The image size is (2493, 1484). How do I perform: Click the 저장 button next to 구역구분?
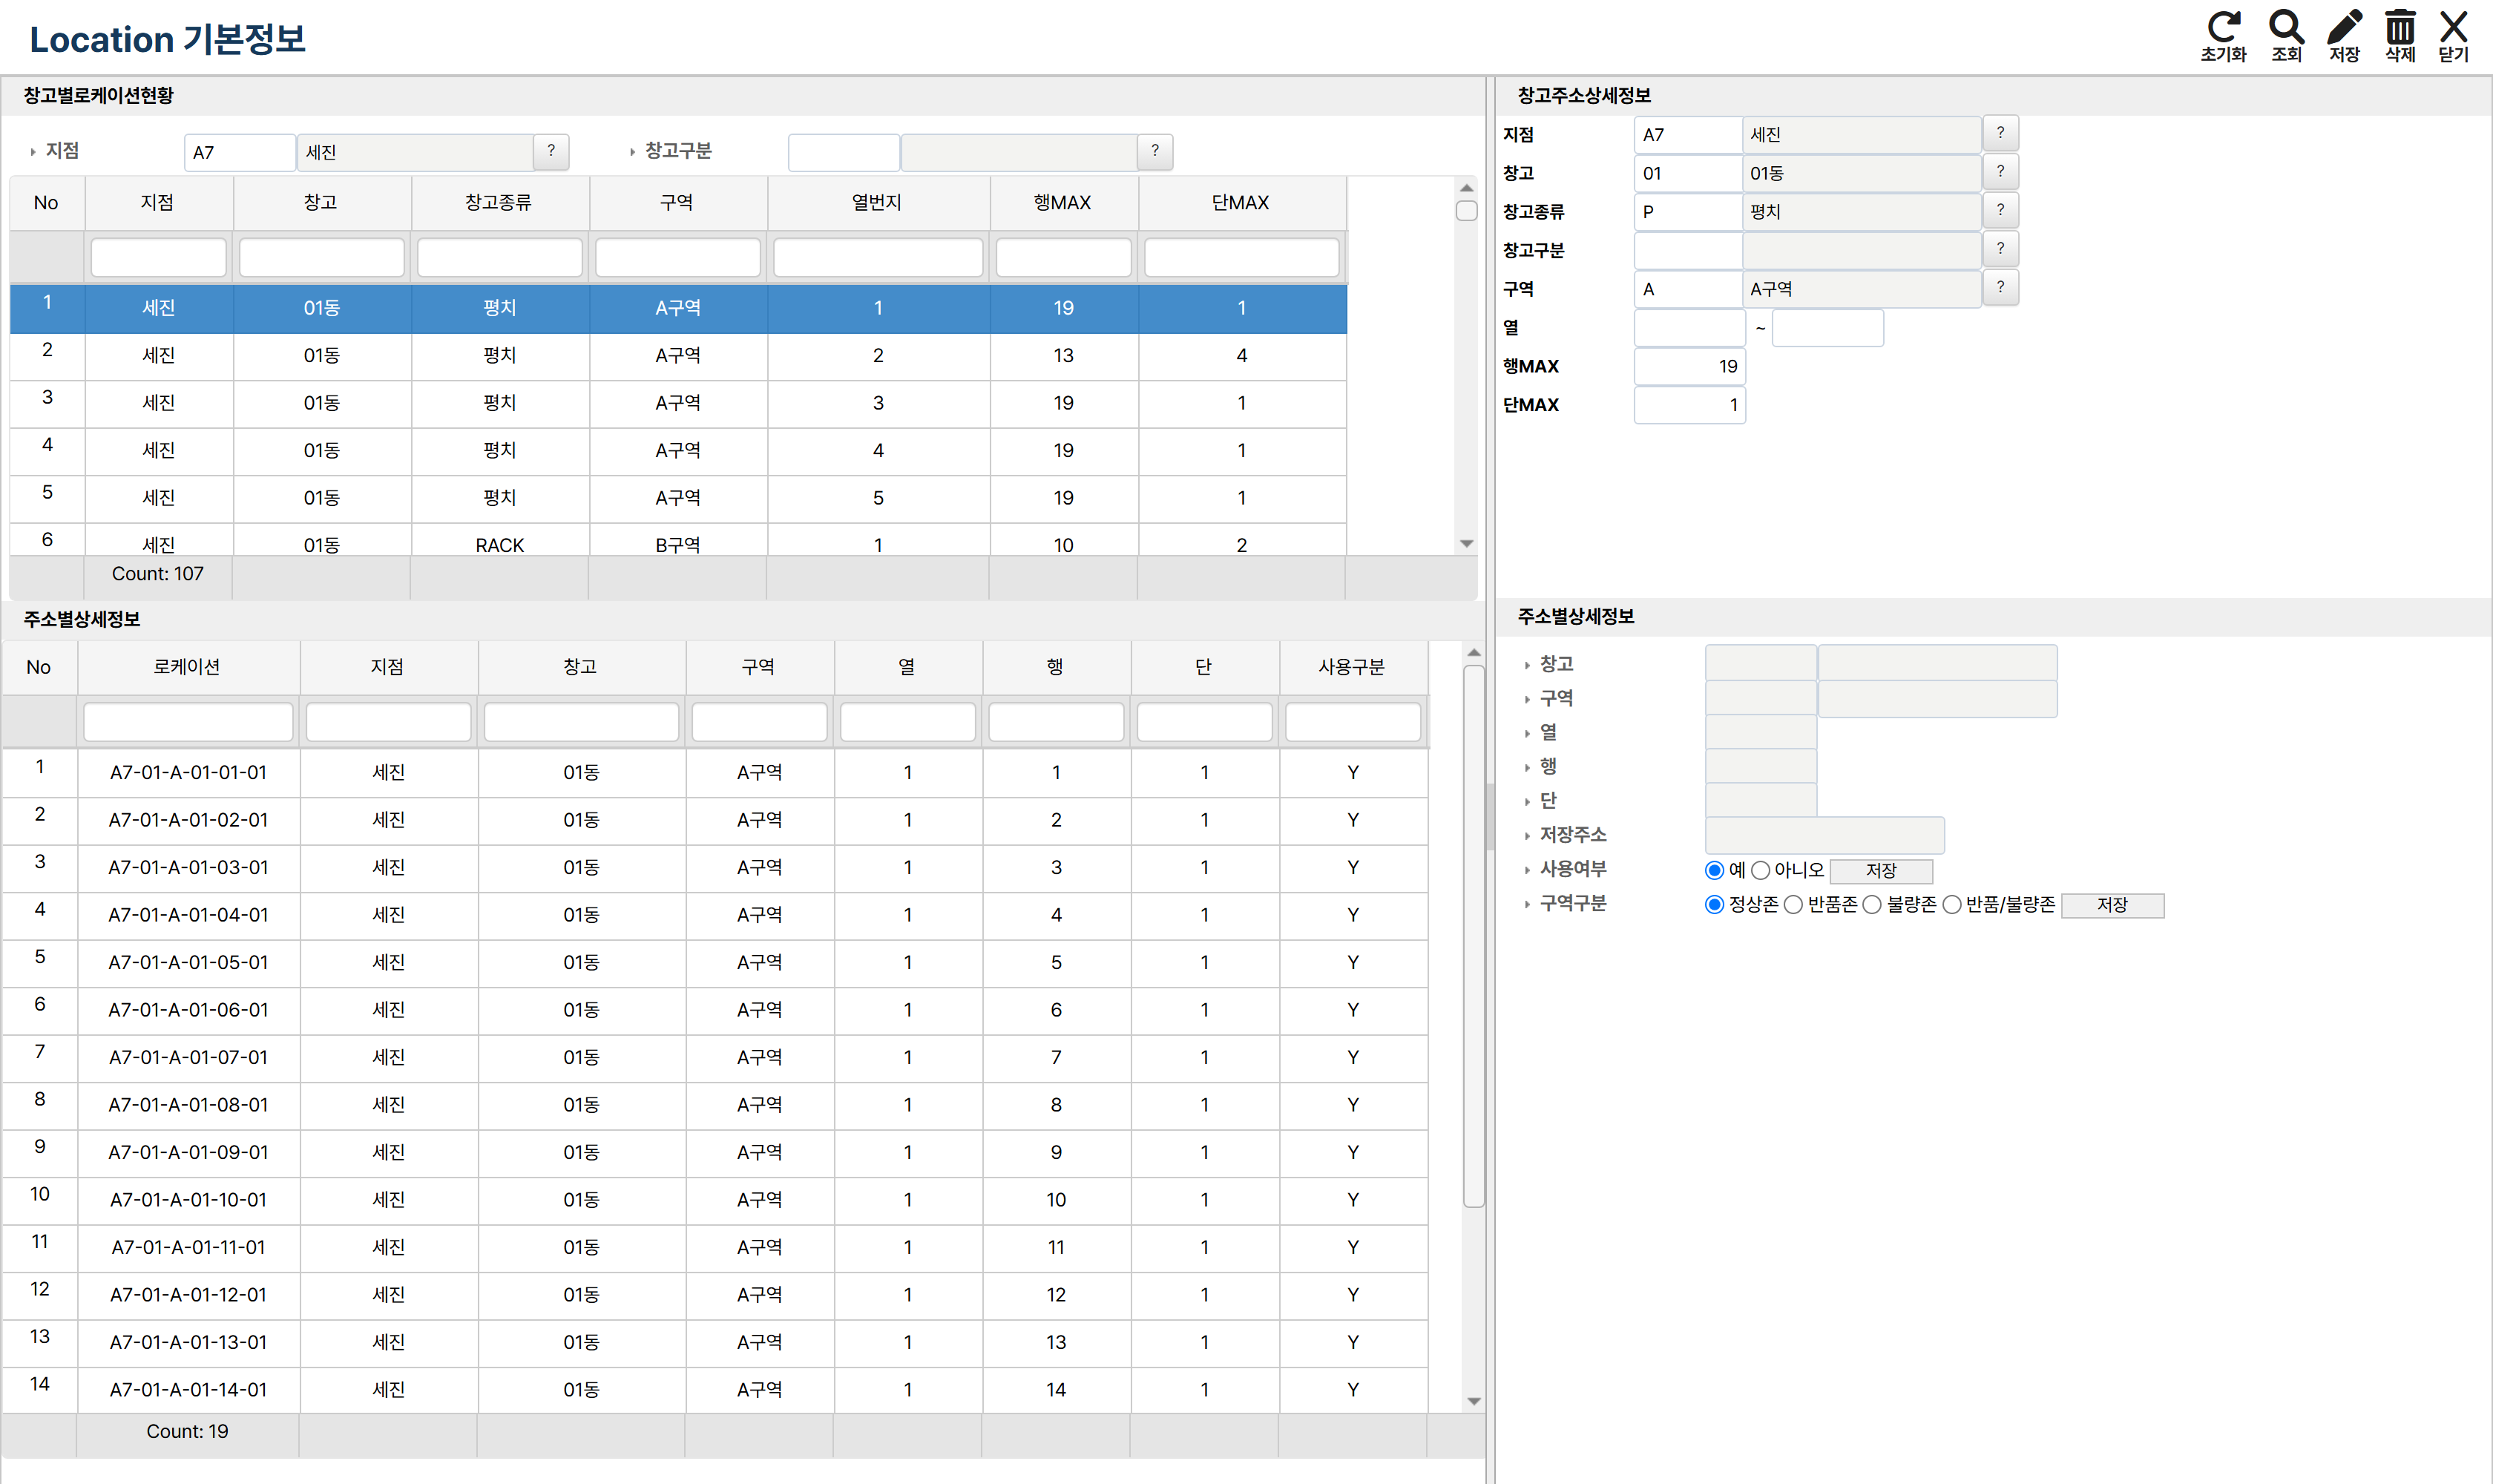pyautogui.click(x=2113, y=905)
